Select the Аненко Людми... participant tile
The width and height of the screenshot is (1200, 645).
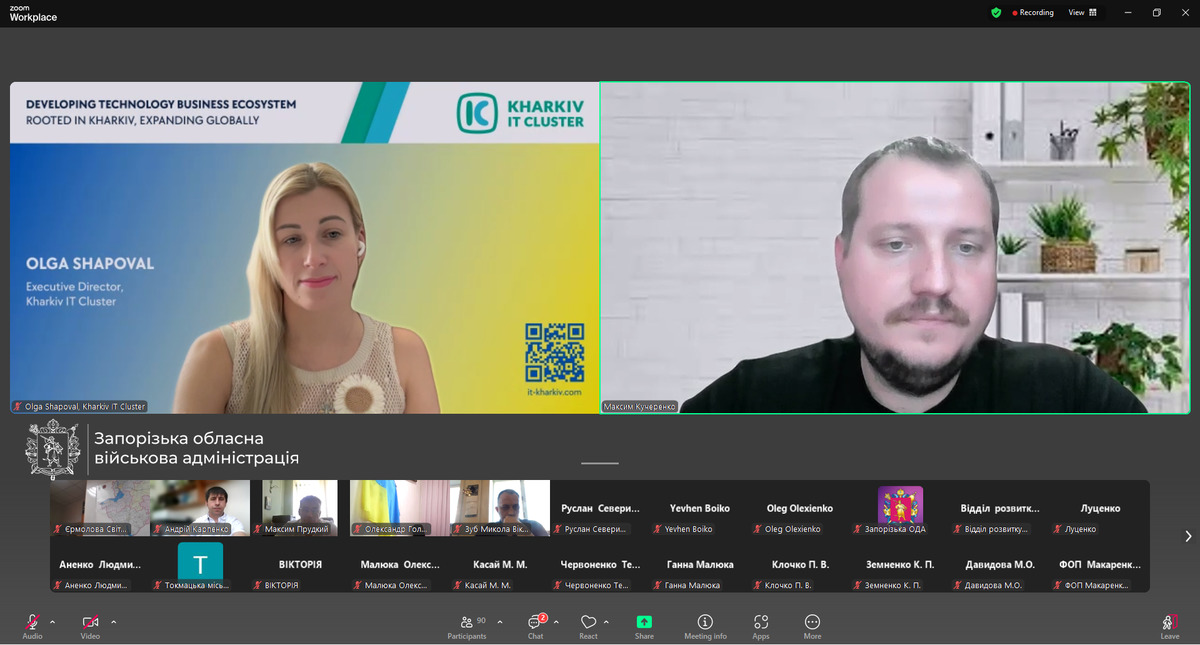(100, 564)
